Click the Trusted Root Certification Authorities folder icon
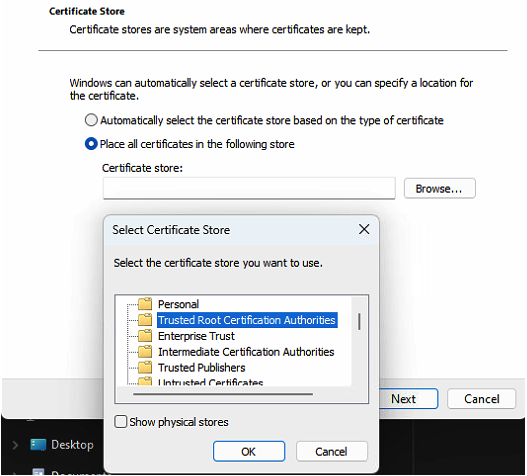The image size is (527, 476). (145, 319)
